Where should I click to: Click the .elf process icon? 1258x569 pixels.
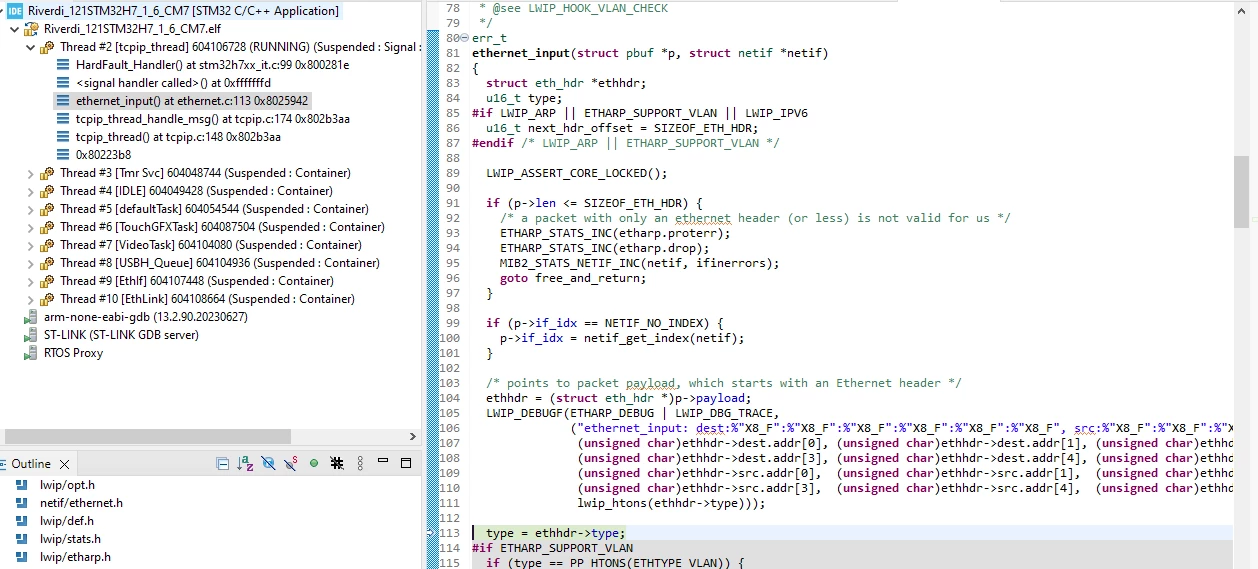[31, 29]
